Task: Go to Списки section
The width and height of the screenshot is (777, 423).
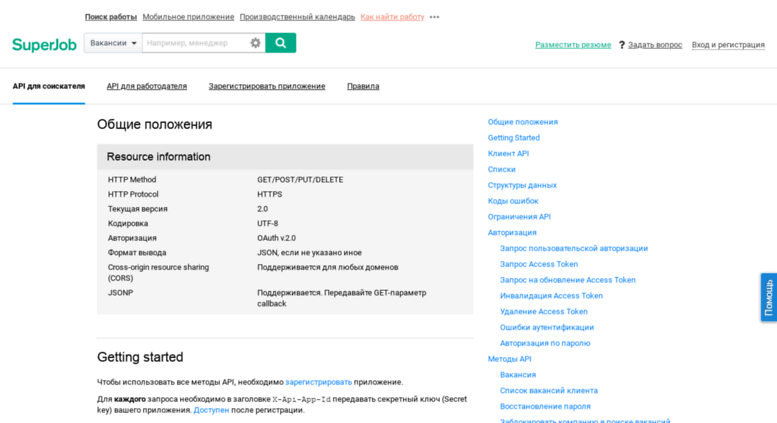Action: 501,169
